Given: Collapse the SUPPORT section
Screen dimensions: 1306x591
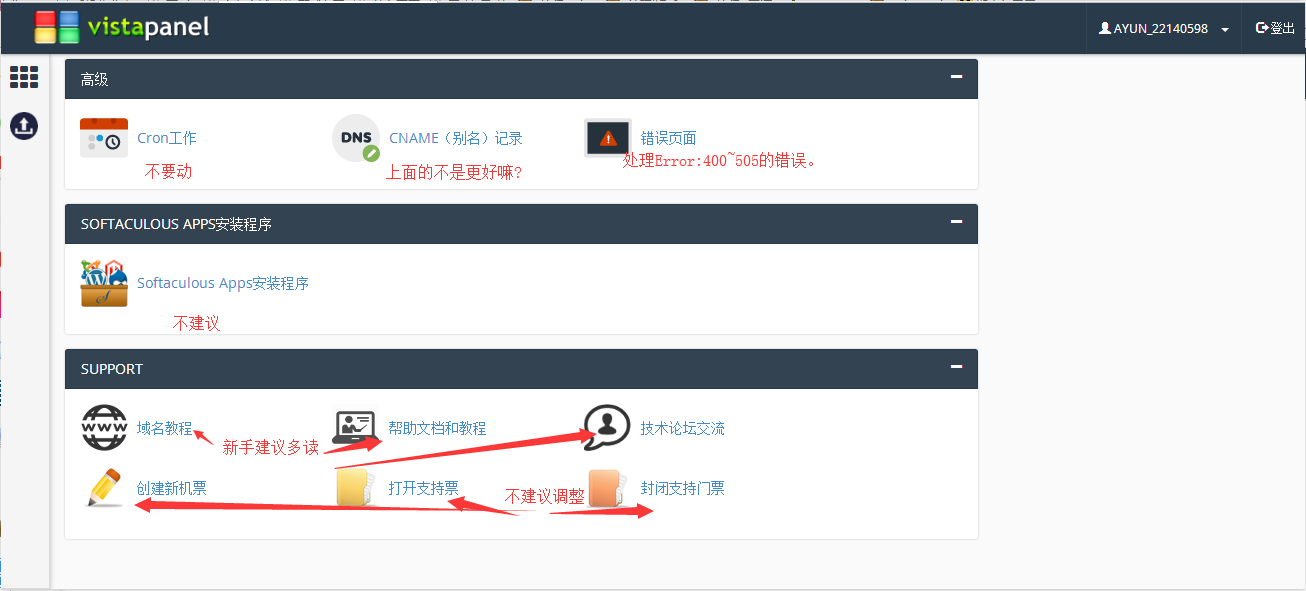Looking at the screenshot, I should pyautogui.click(x=957, y=367).
